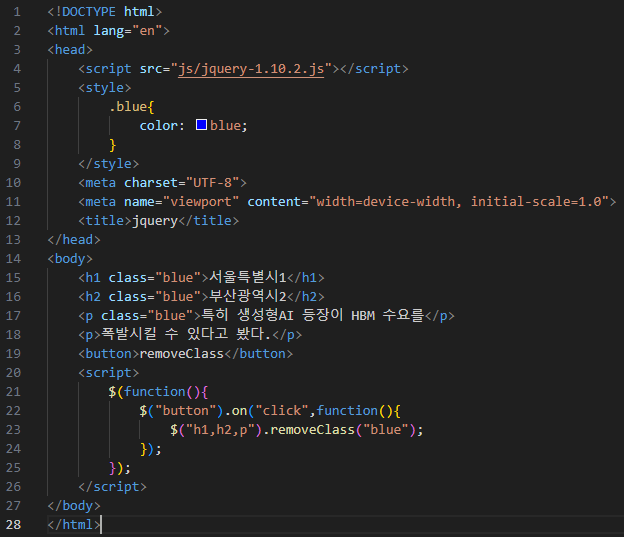The width and height of the screenshot is (624, 537).
Task: Click line number 28 in the gutter
Action: (x=13, y=525)
